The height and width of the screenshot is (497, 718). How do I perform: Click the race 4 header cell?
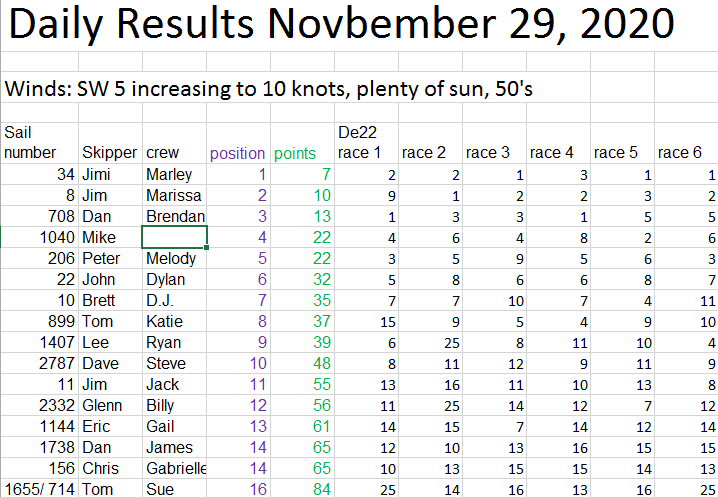coord(558,153)
